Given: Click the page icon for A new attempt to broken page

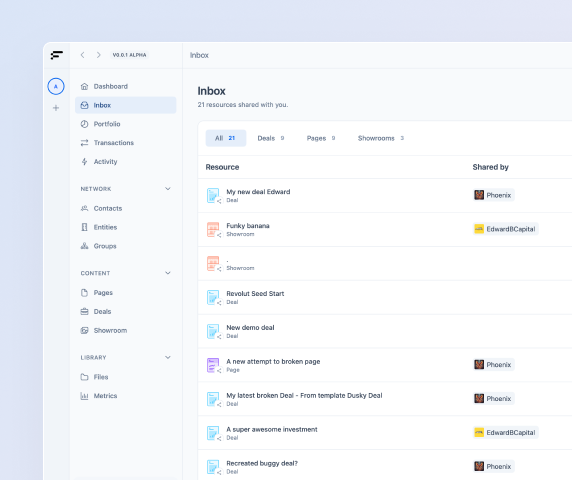Looking at the screenshot, I should tap(213, 365).
